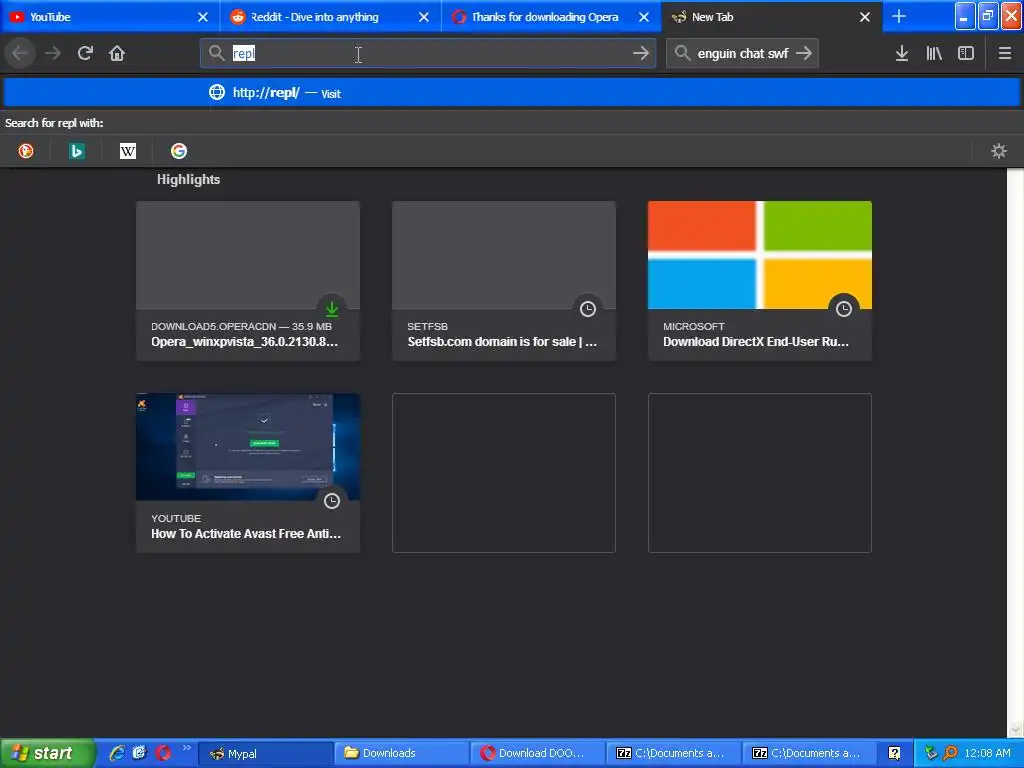This screenshot has width=1024, height=768.
Task: Launch Opera from quick launch icon
Action: pos(163,753)
